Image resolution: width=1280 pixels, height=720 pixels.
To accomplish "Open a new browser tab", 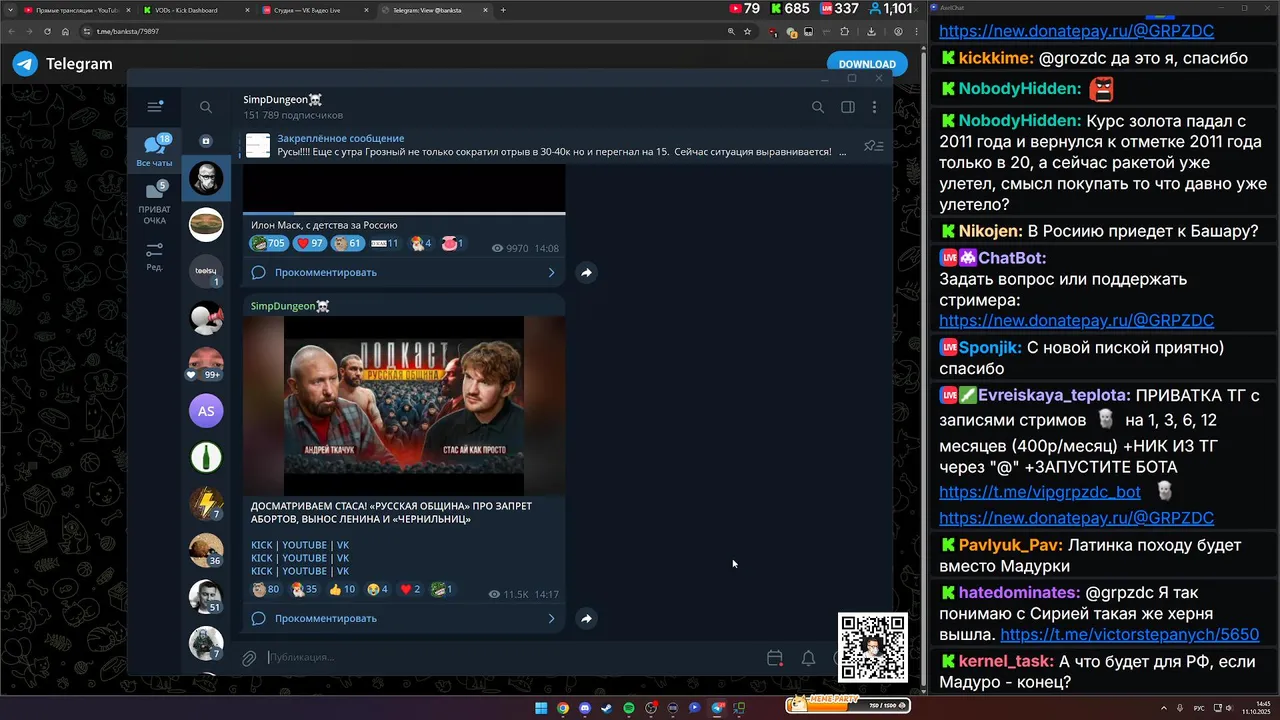I will pos(503,10).
